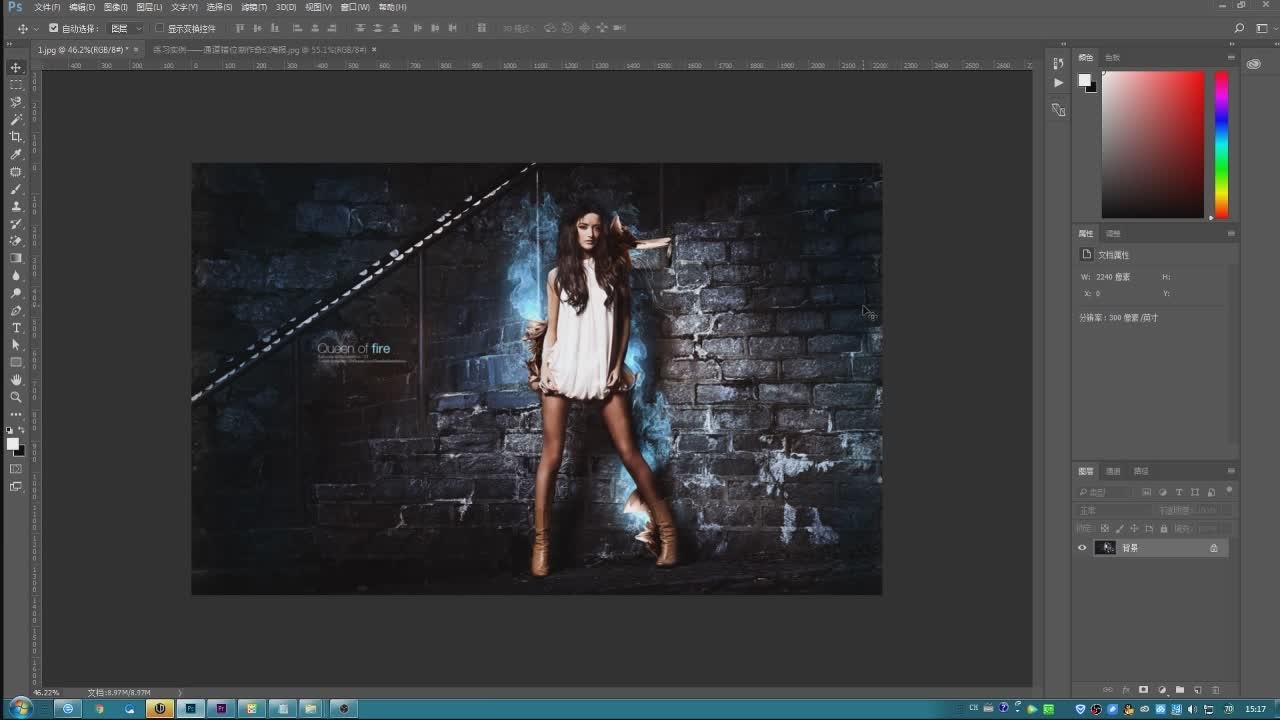
Task: Select the Lasso tool
Action: click(x=16, y=102)
